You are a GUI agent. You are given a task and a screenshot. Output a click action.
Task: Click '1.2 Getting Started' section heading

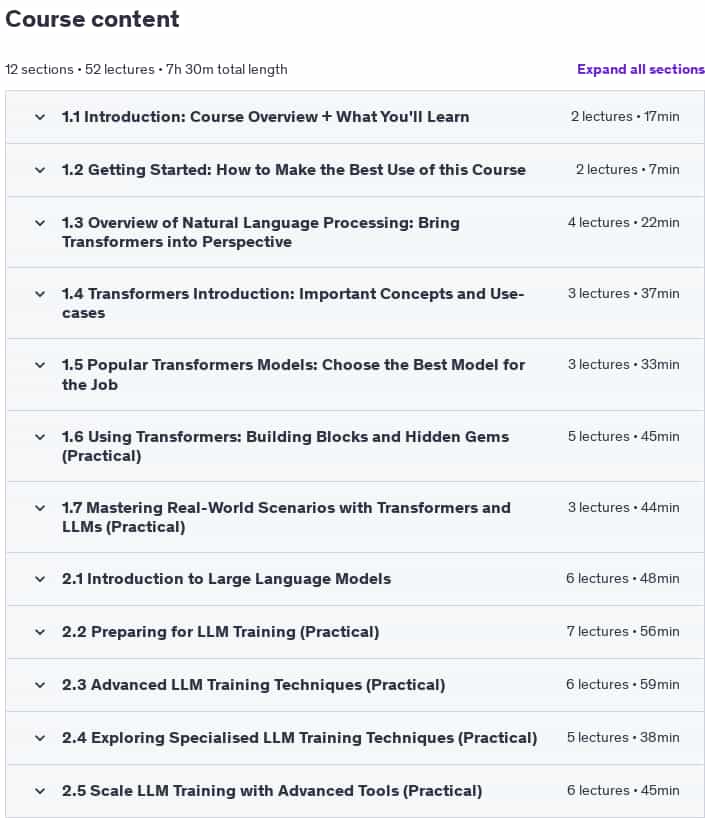(293, 170)
